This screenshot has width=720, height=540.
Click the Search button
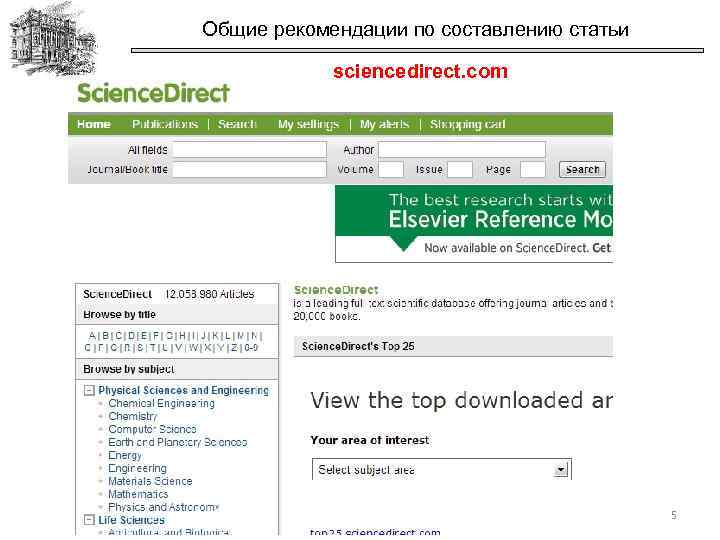click(582, 169)
